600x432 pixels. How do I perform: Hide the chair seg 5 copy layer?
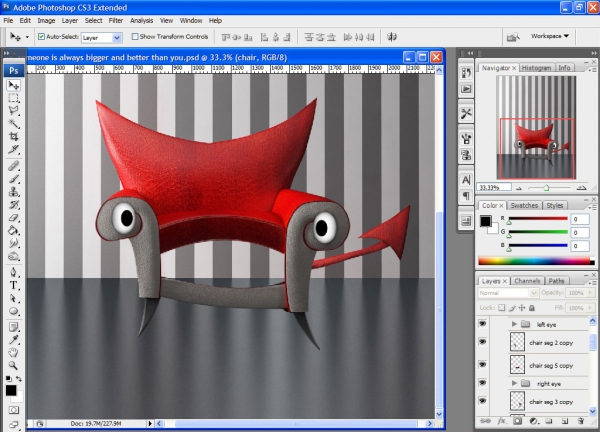(483, 364)
